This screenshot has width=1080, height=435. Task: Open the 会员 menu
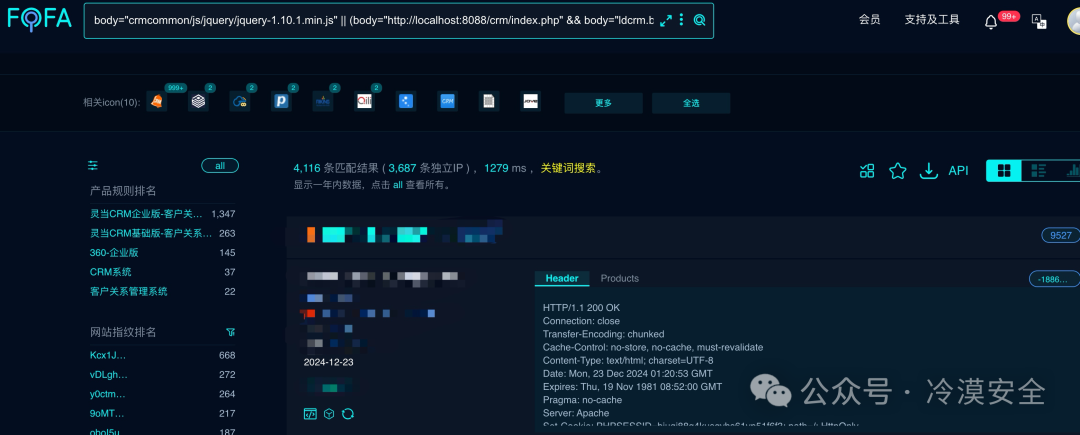pyautogui.click(x=869, y=20)
